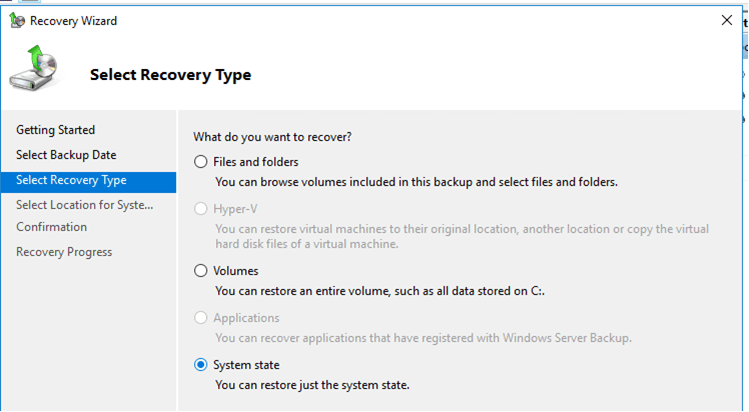749x412 pixels.
Task: Jump to the Confirmation step
Action: [52, 227]
